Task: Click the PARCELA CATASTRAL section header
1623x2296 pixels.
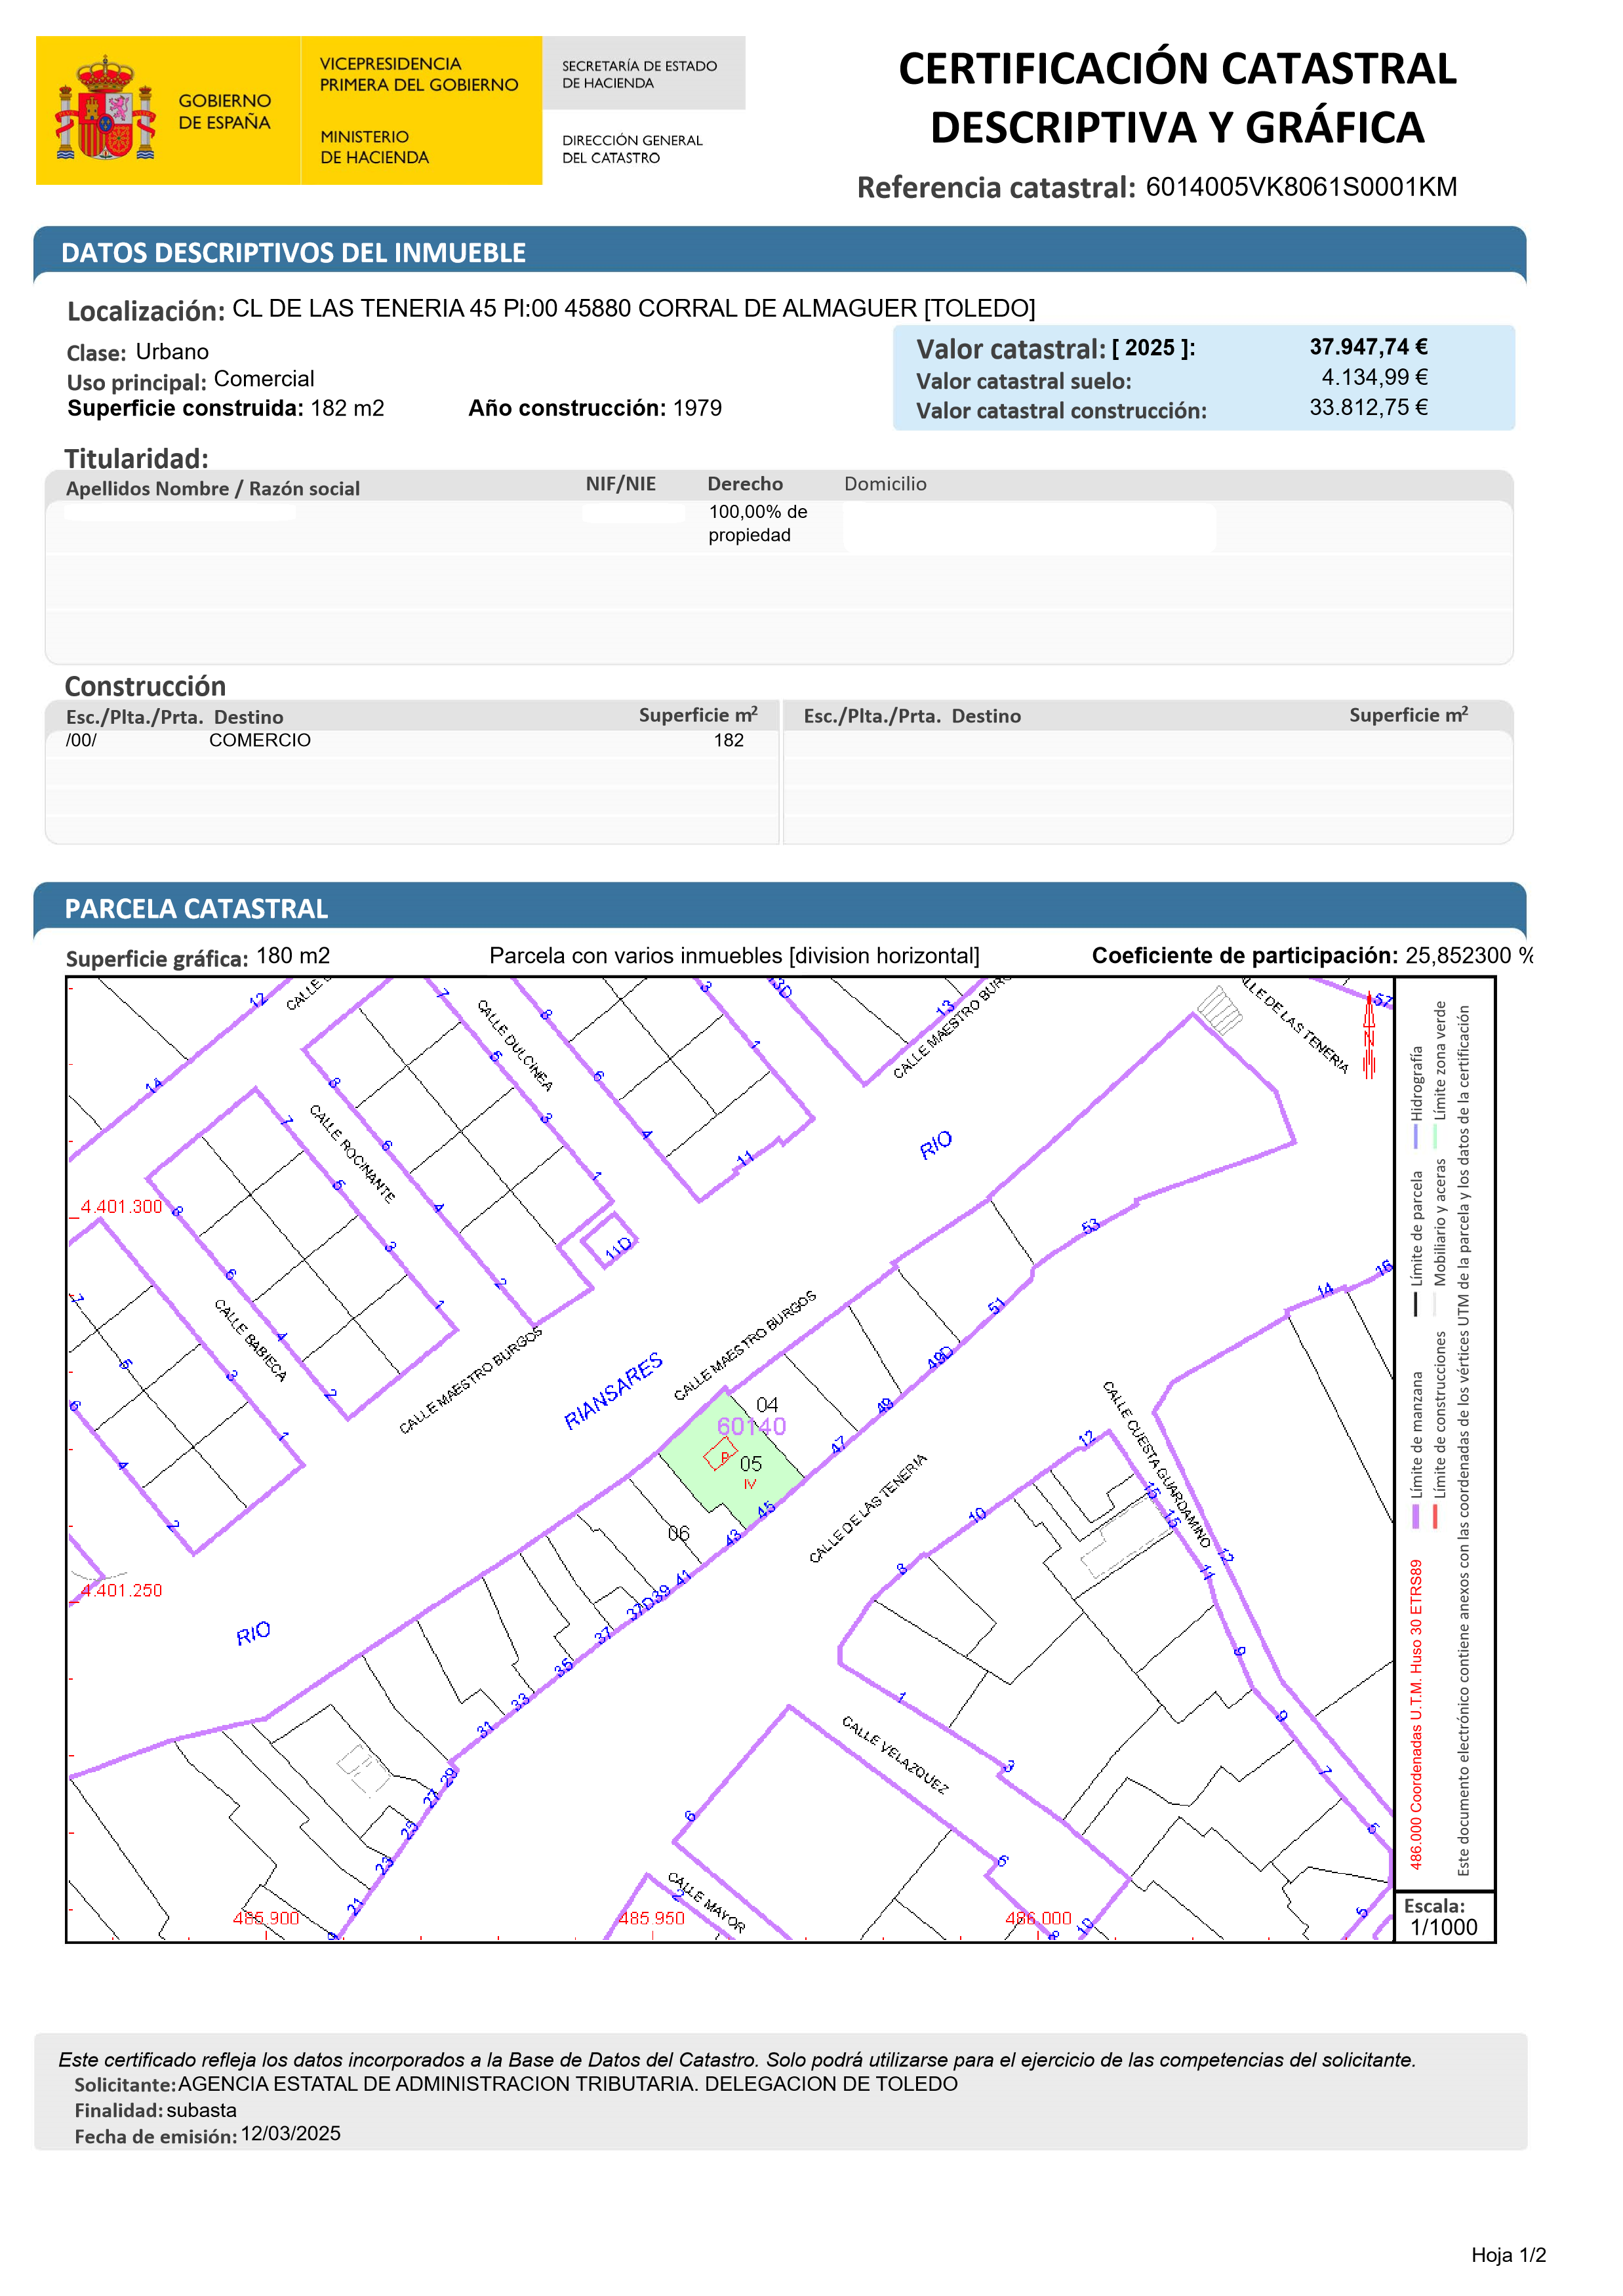Action: click(196, 908)
